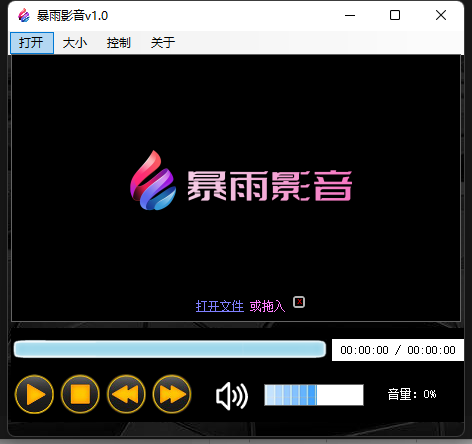Click the 00:00:00 / 00:00:00 time display
This screenshot has height=444, width=472.
pos(398,350)
